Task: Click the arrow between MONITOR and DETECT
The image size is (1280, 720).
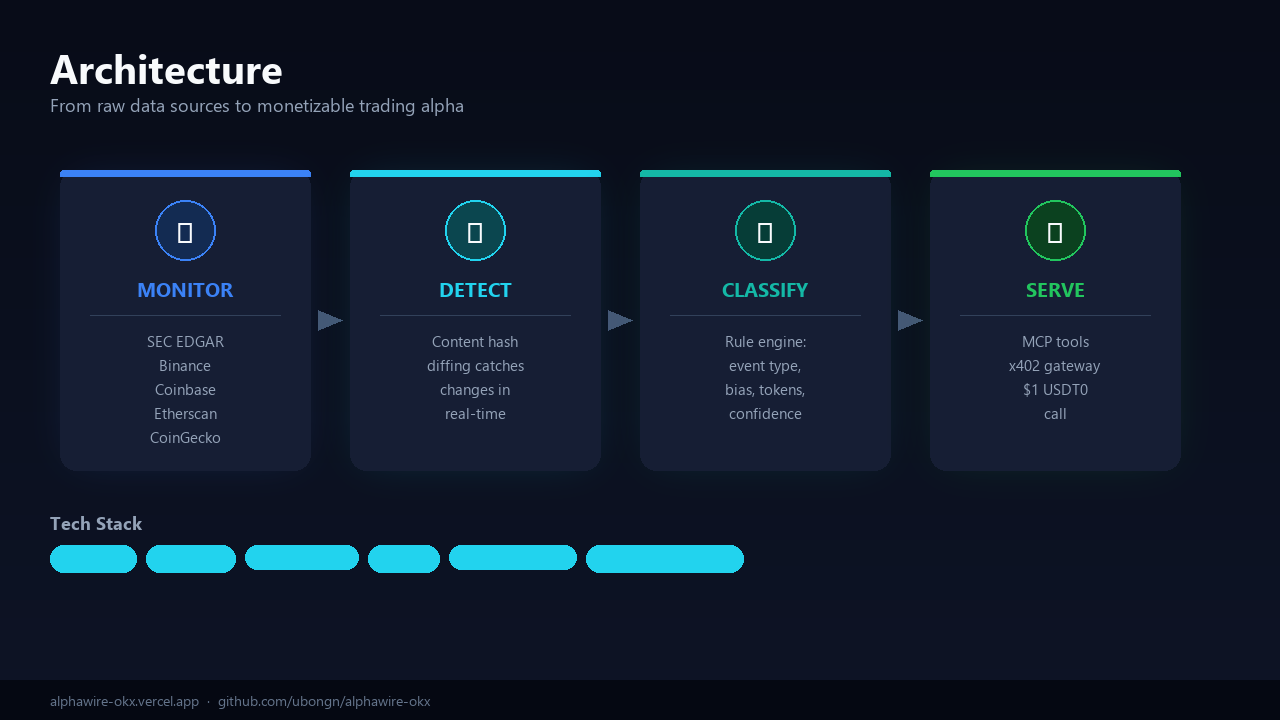Action: tap(330, 320)
